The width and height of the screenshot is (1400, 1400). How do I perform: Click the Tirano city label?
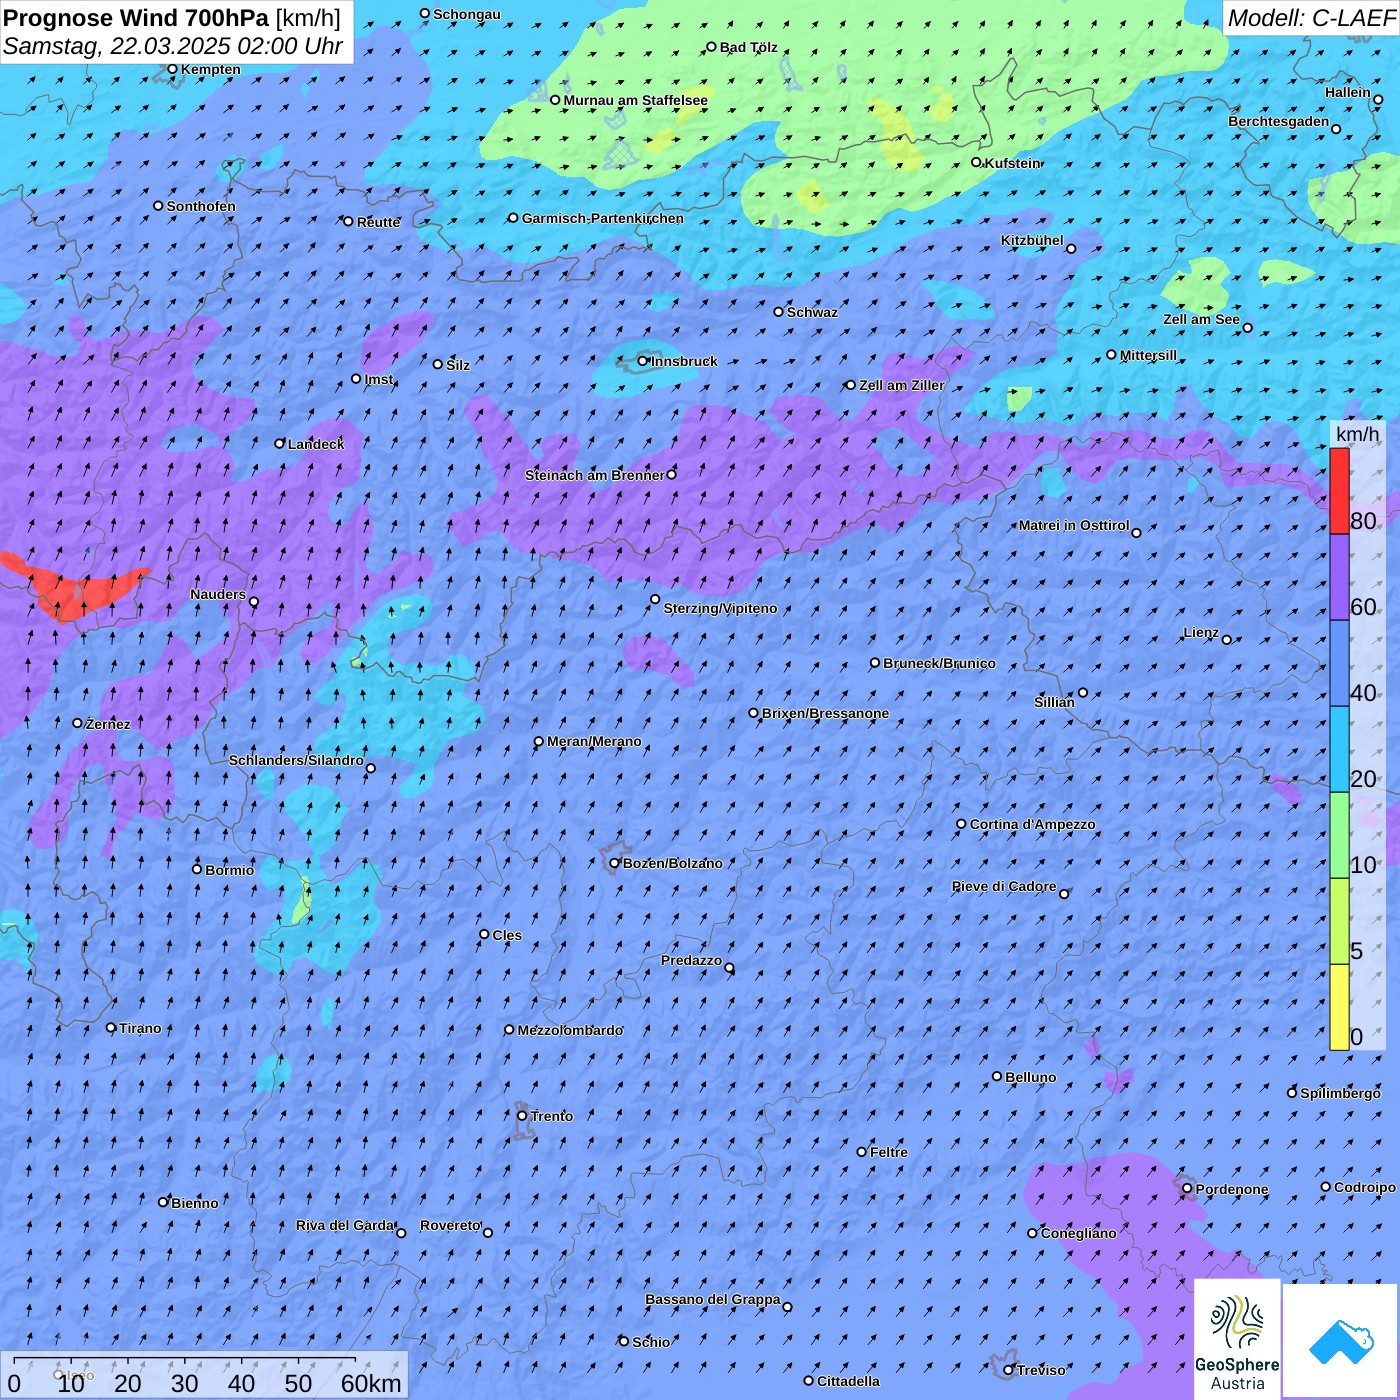pos(139,1028)
